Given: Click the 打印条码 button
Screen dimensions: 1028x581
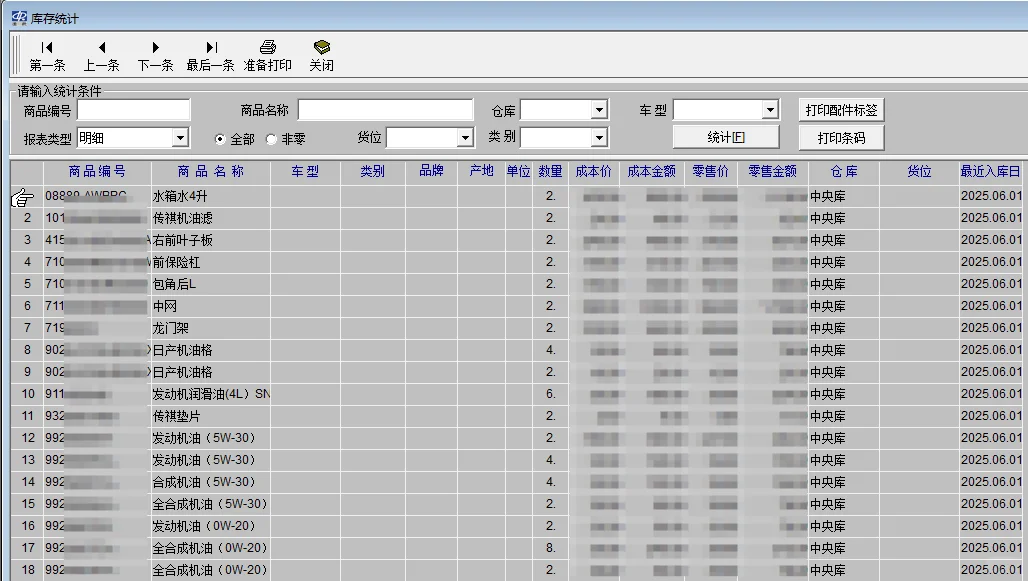Looking at the screenshot, I should point(841,138).
